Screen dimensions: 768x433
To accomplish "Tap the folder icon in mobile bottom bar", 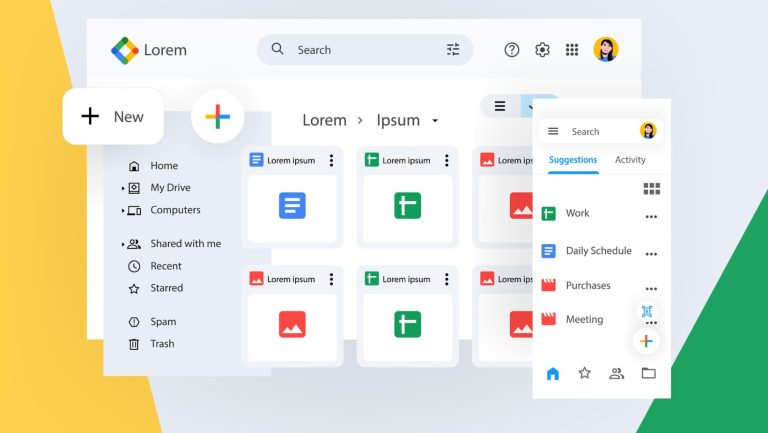I will (x=648, y=373).
